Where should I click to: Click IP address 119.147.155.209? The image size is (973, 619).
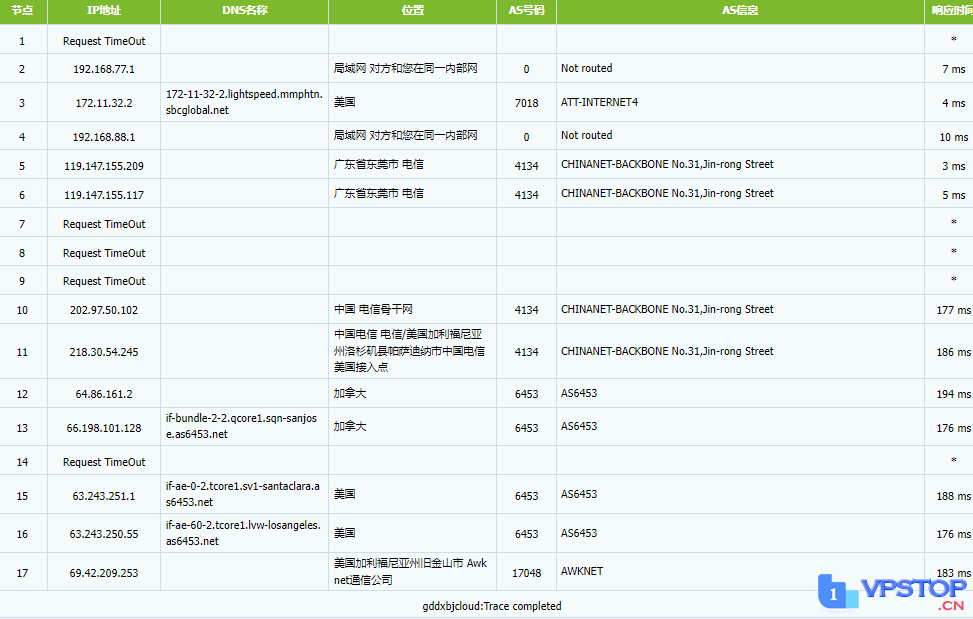pos(103,166)
